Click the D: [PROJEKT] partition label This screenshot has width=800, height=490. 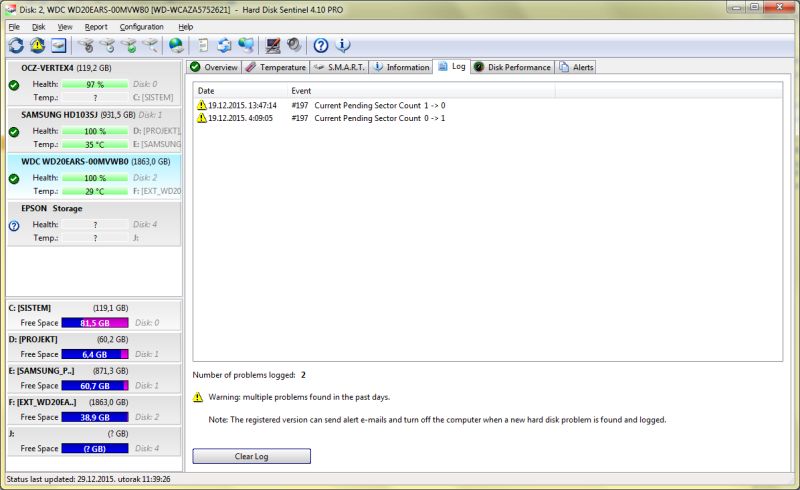33,339
